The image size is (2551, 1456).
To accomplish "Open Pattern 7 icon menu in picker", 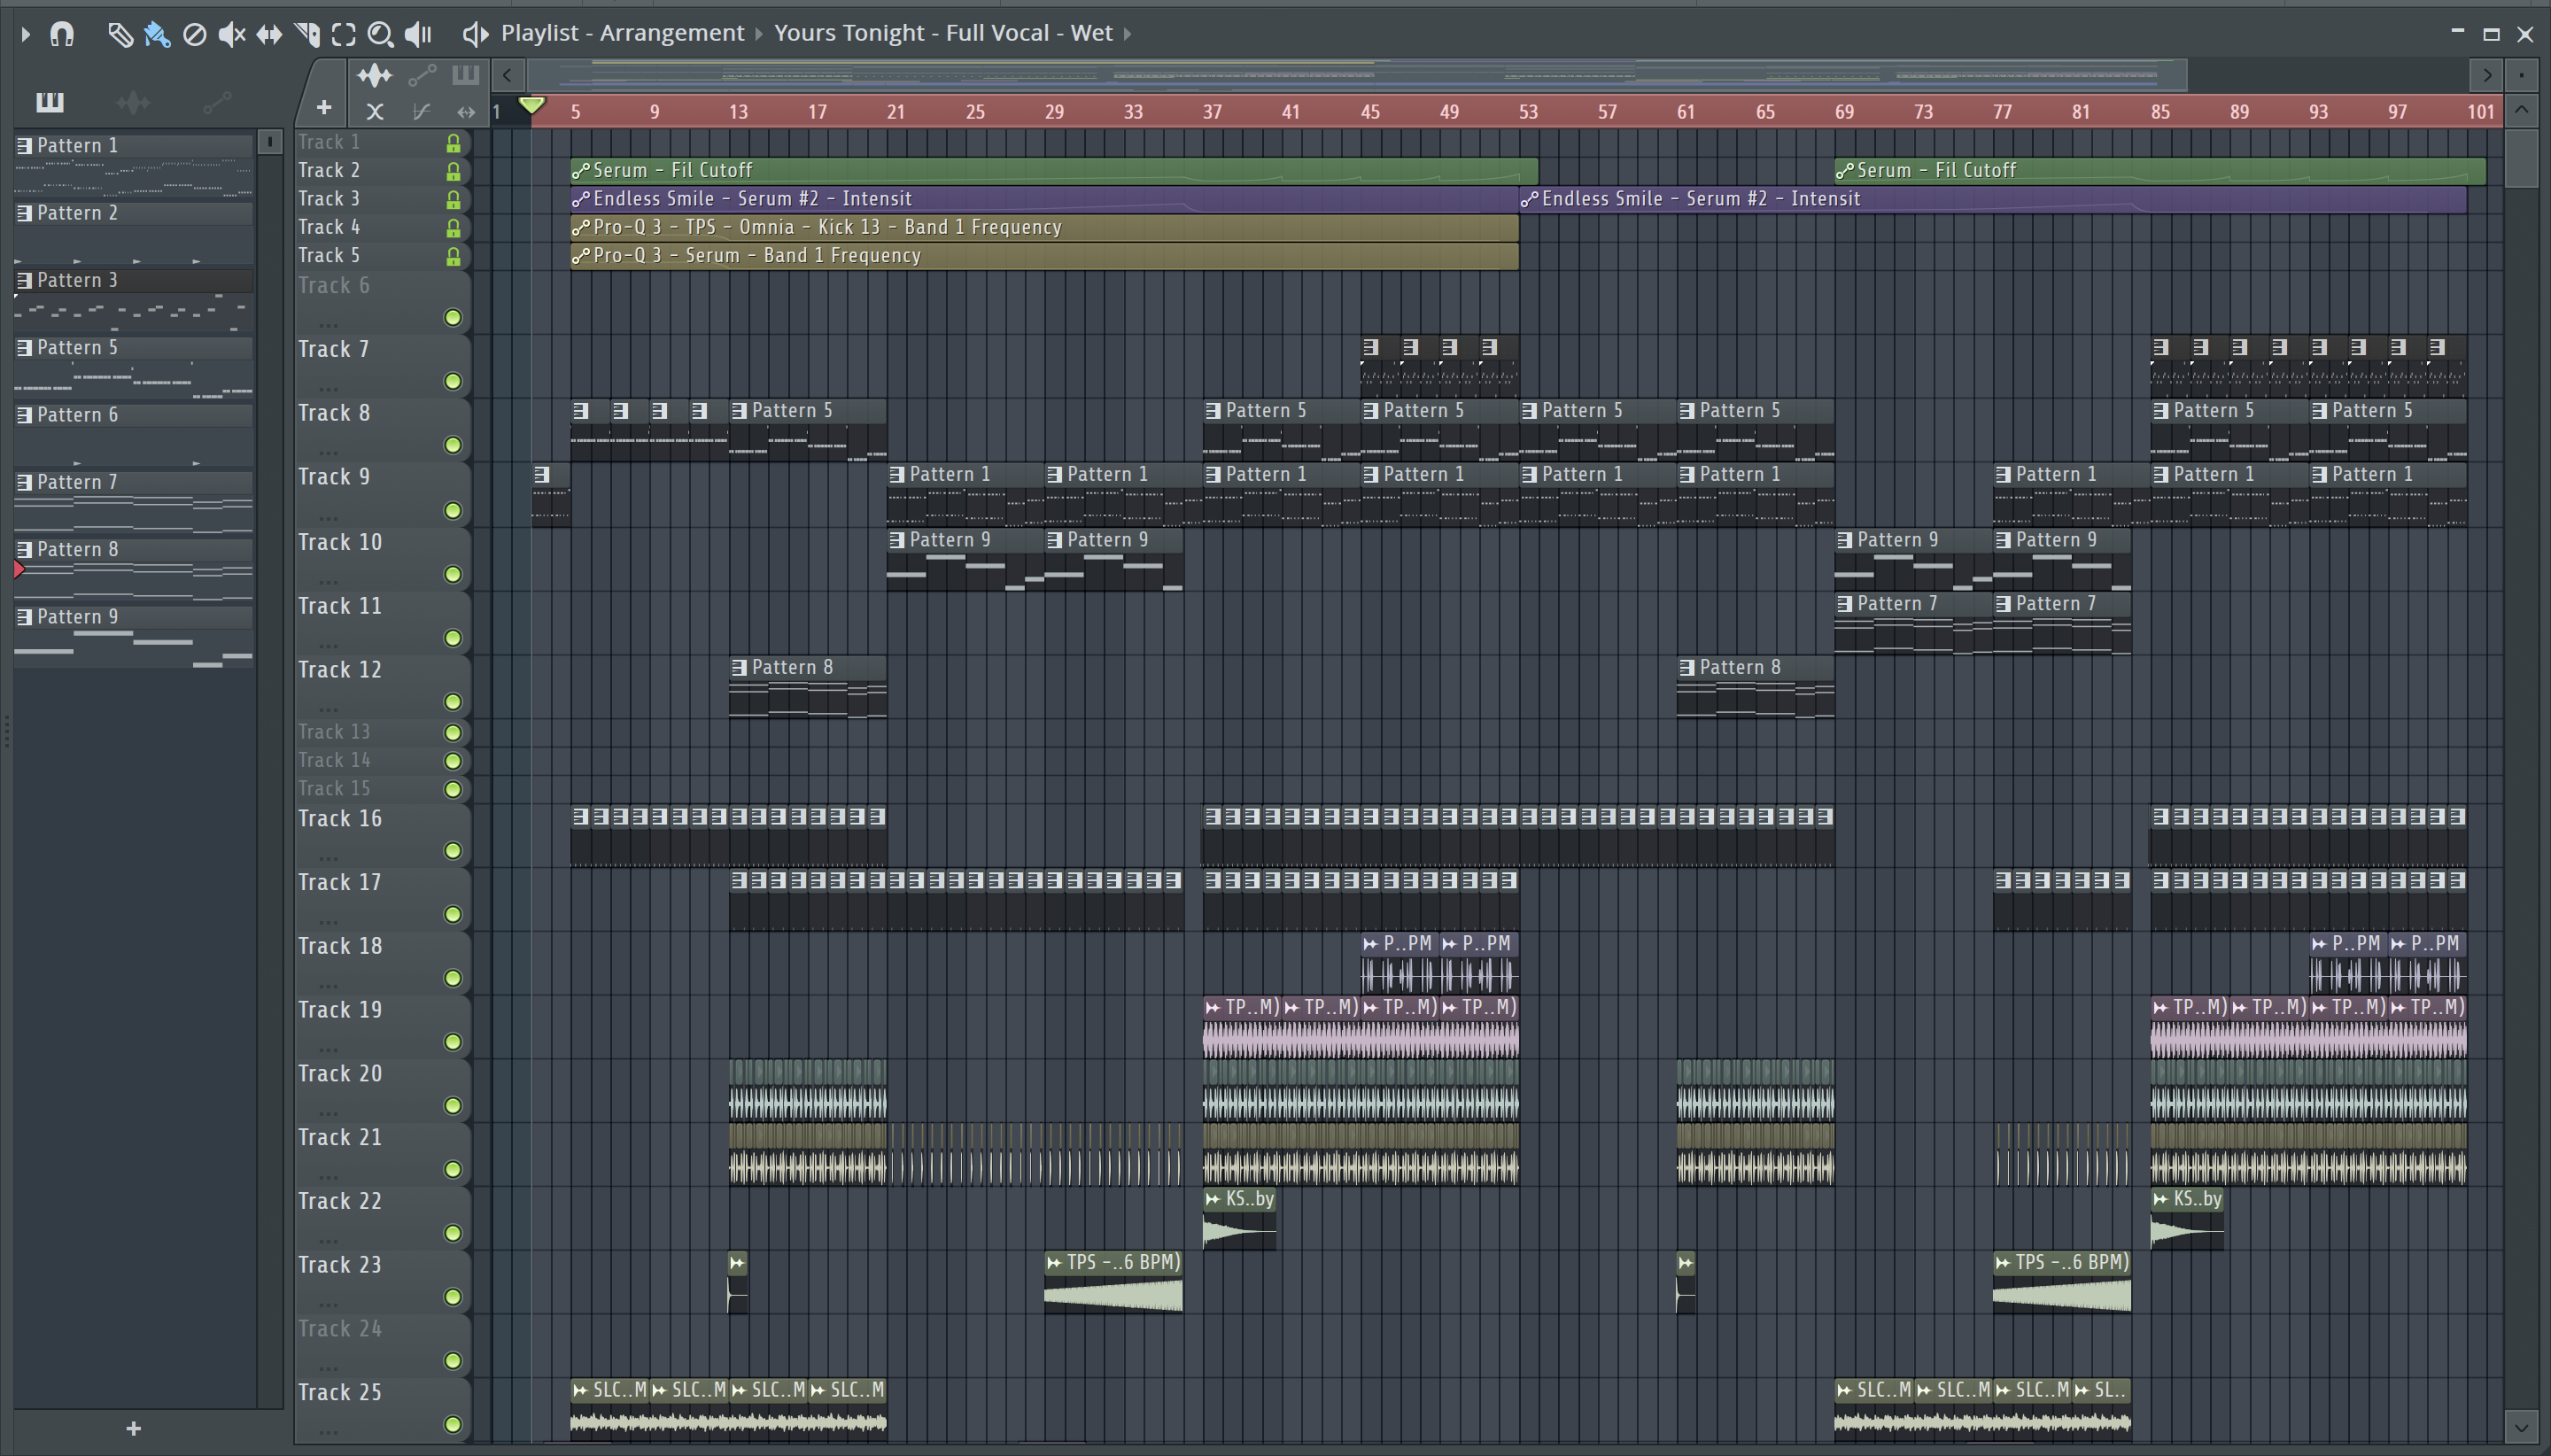I will click(25, 482).
